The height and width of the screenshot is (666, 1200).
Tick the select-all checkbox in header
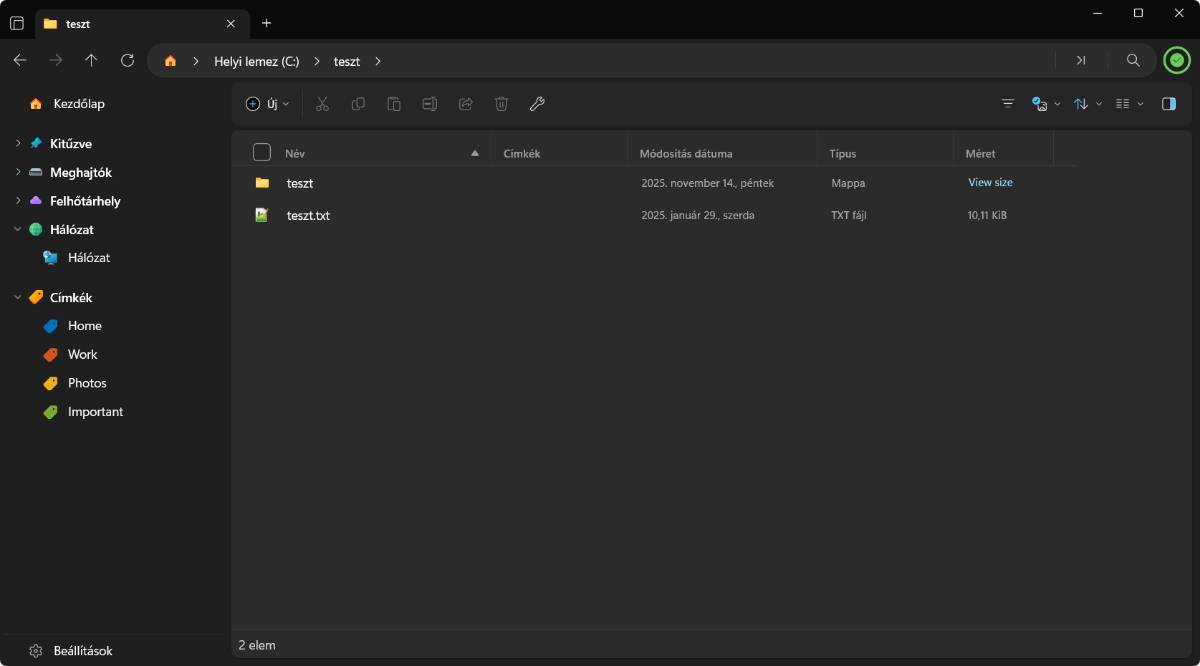point(262,152)
